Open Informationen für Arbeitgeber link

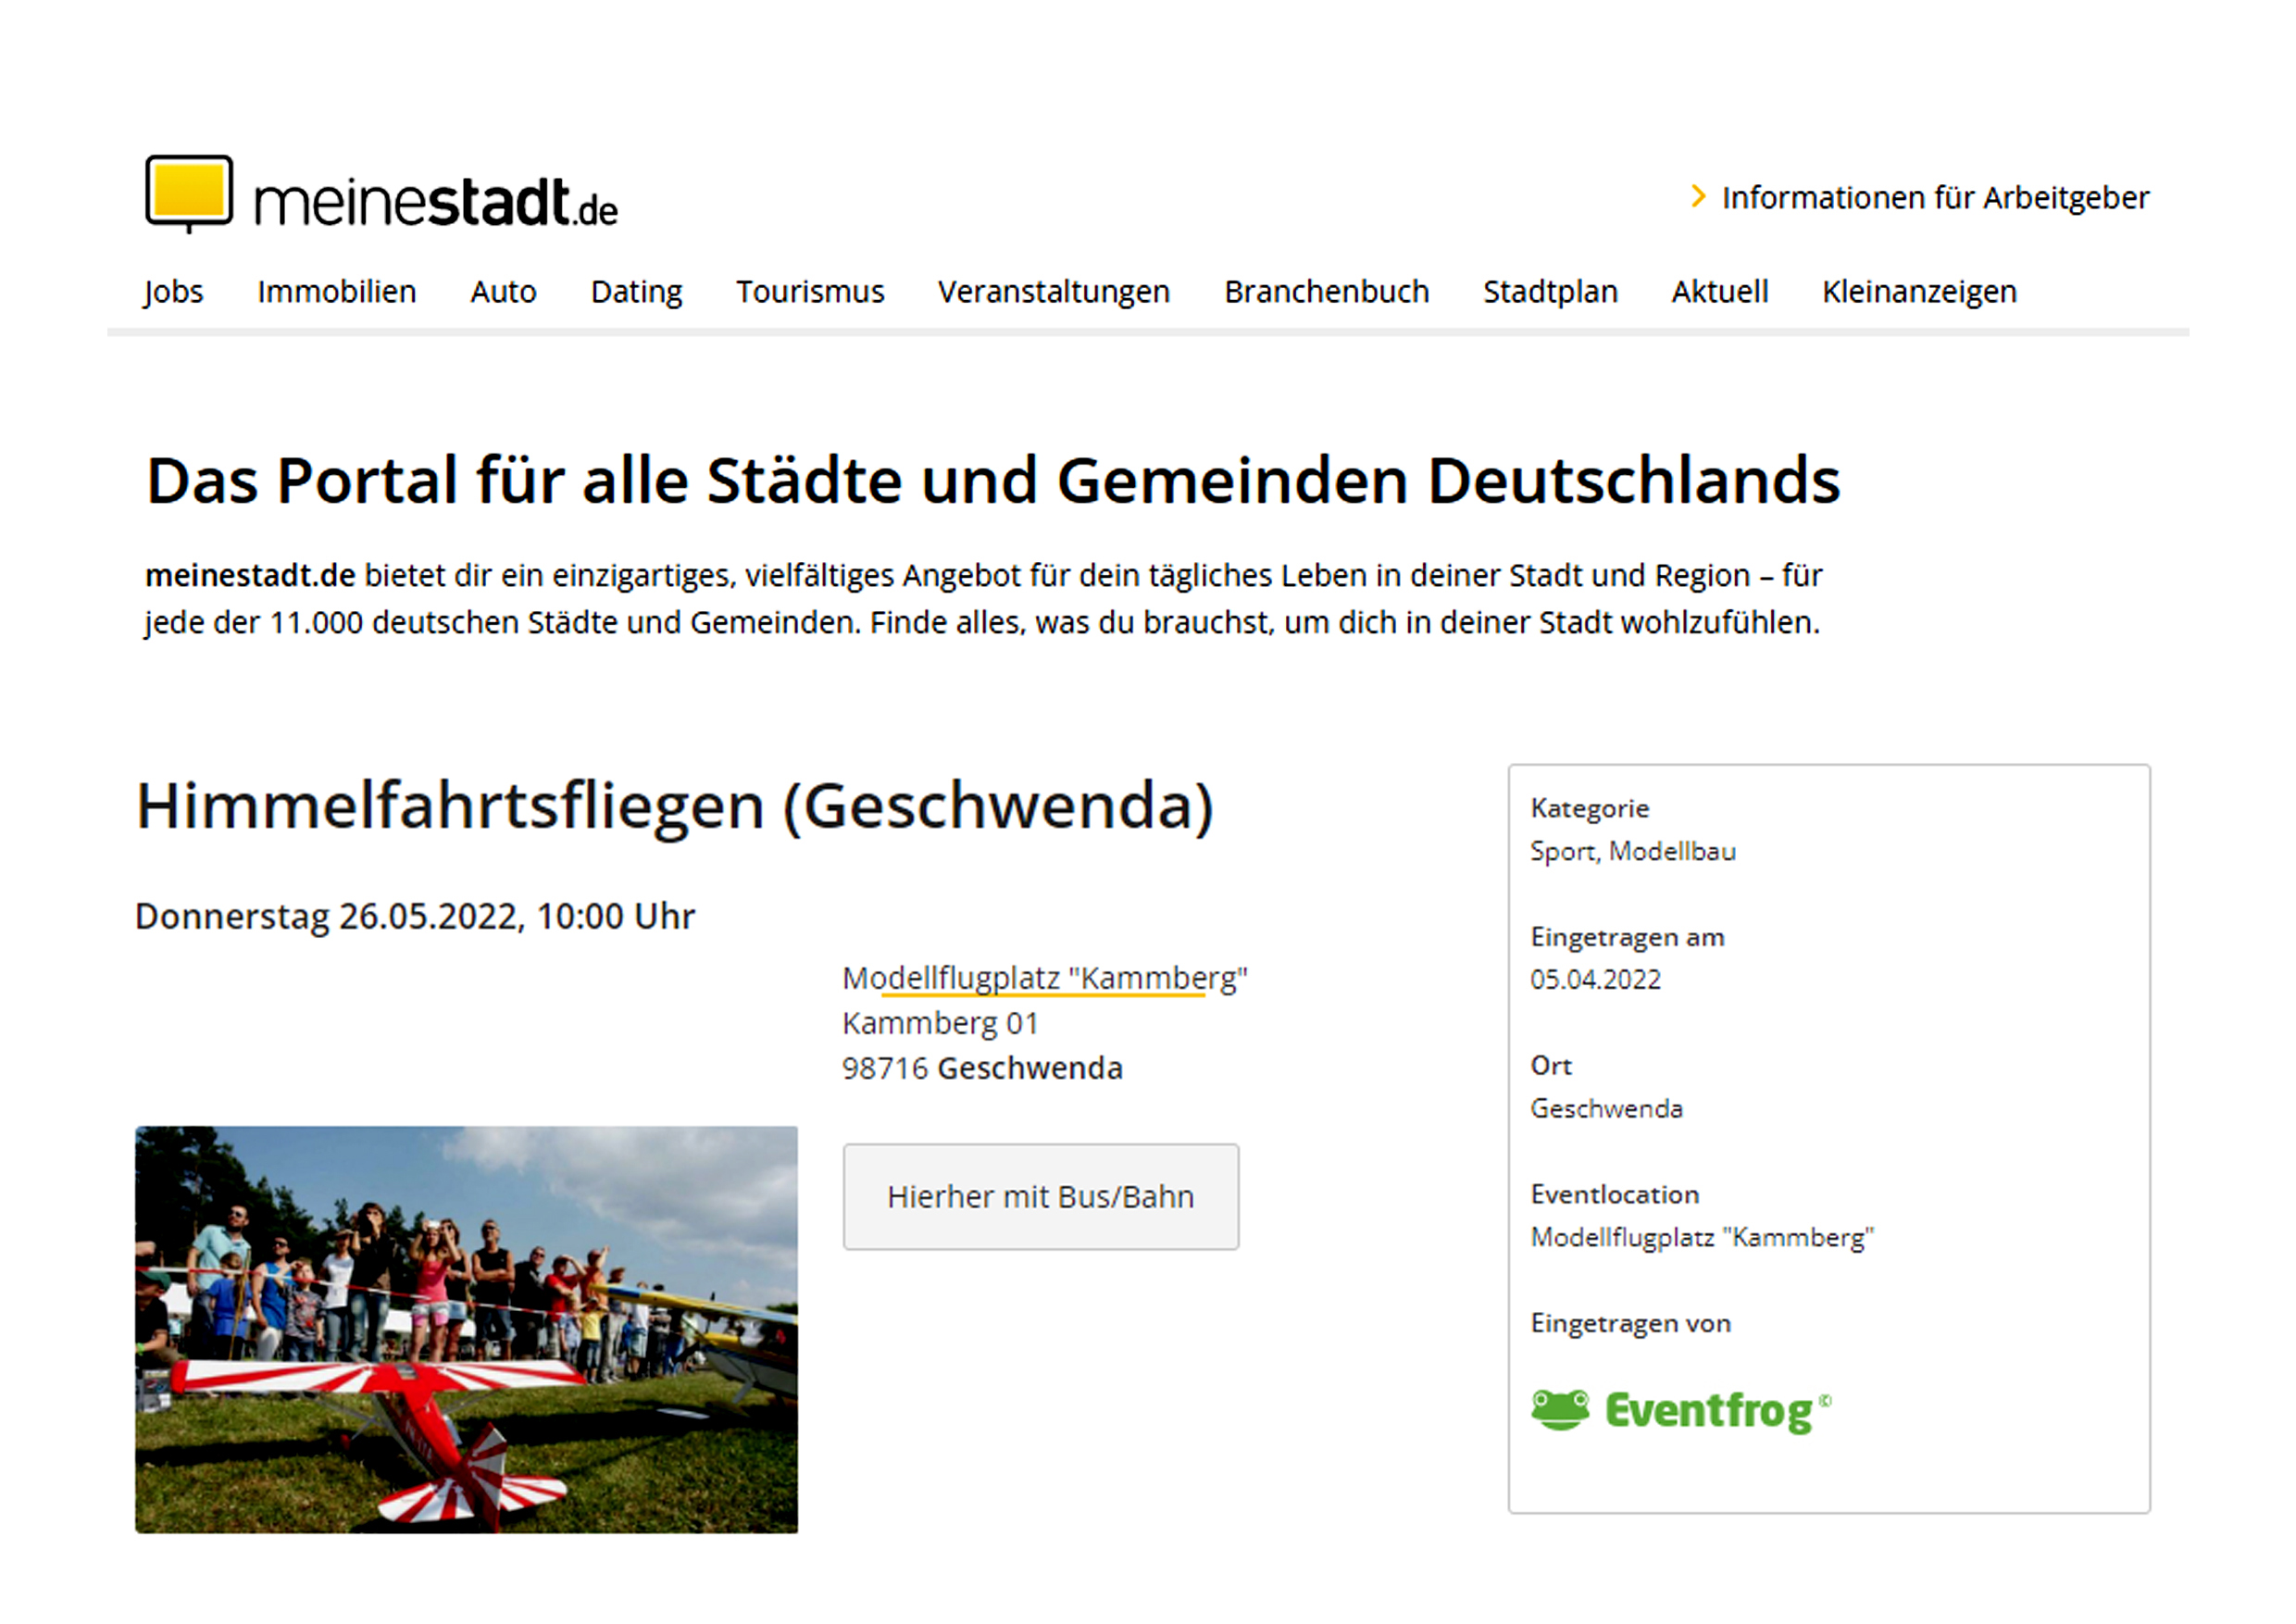click(1934, 198)
